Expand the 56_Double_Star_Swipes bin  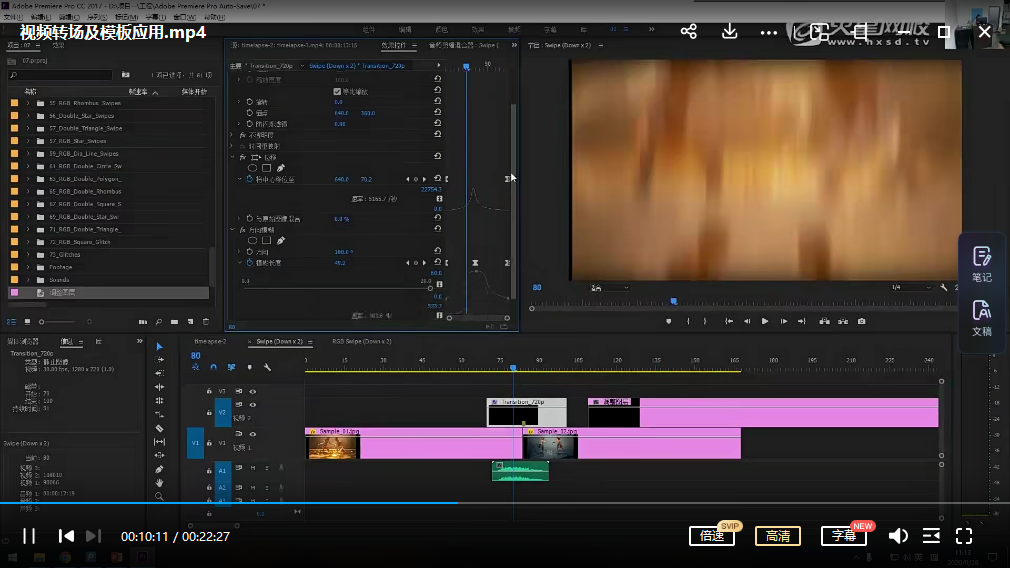pos(28,116)
